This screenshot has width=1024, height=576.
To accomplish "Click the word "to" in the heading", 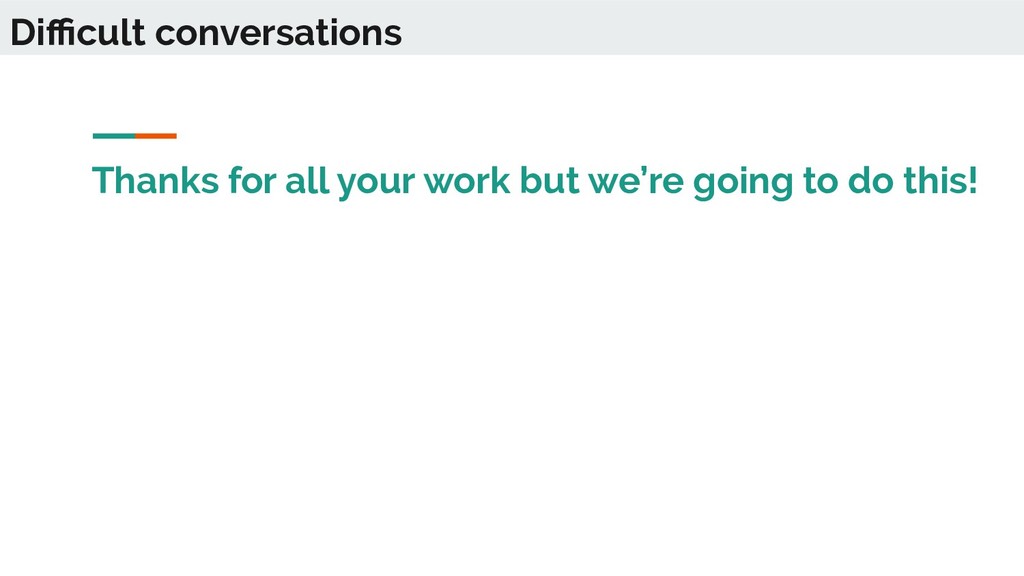I will coord(820,182).
